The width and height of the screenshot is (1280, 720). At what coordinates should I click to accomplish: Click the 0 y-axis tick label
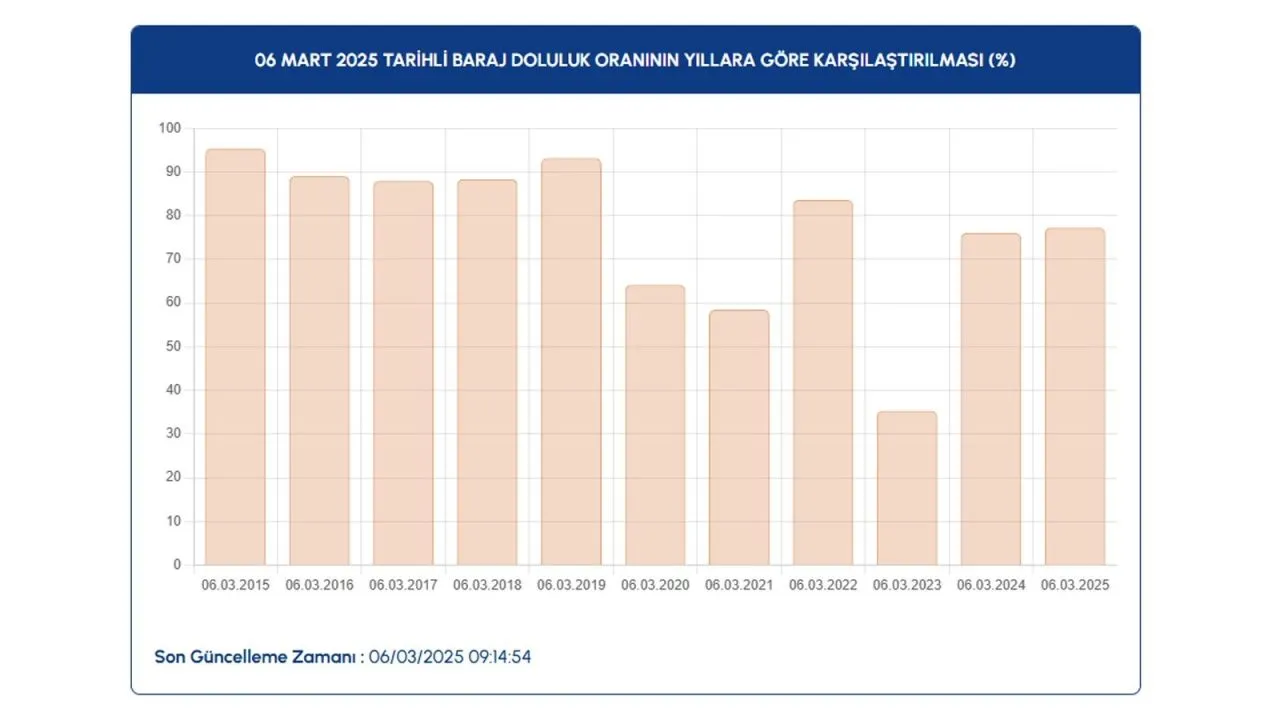click(177, 565)
